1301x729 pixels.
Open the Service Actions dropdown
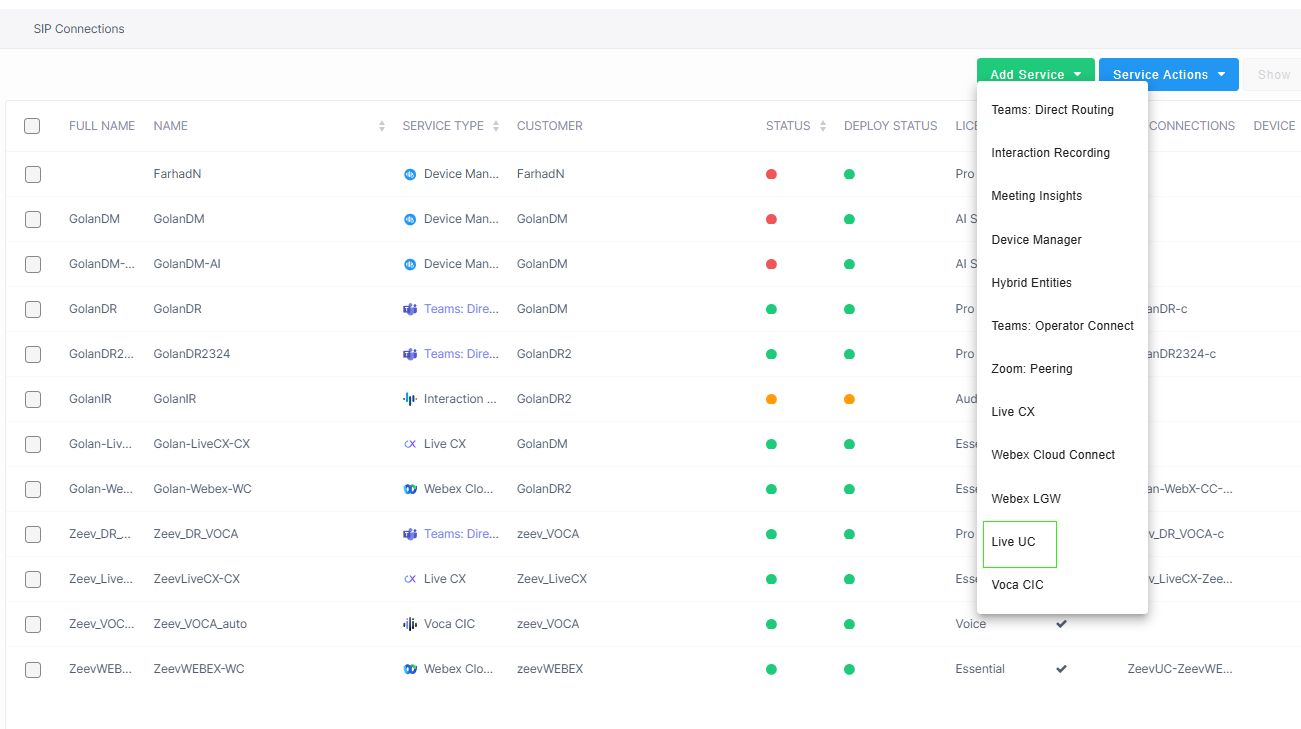tap(1169, 74)
